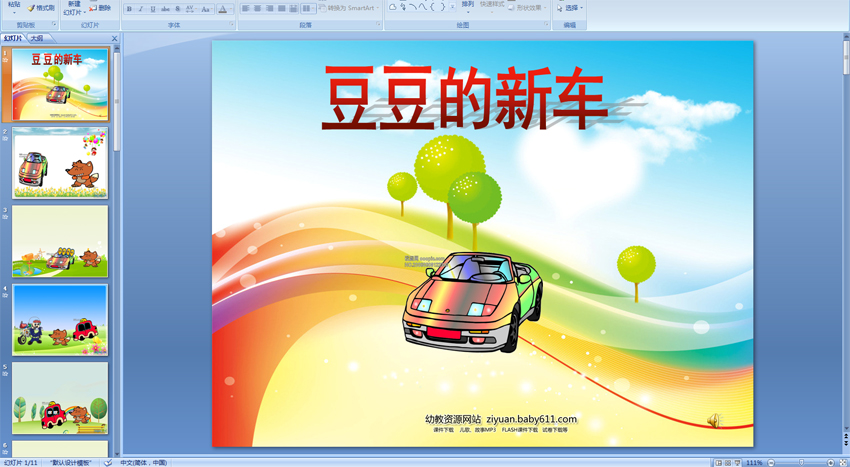Open Change Case (Aa) dropdown

(x=206, y=9)
